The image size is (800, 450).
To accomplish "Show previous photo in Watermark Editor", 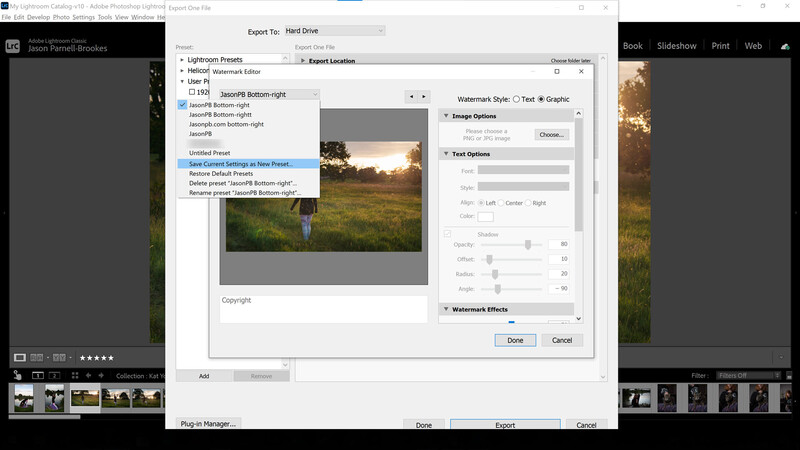I will [411, 96].
